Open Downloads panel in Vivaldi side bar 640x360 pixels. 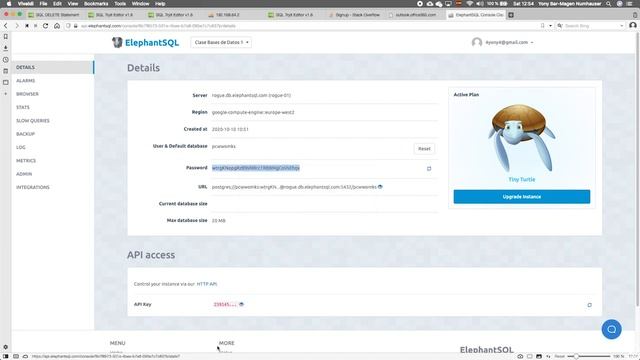6,48
